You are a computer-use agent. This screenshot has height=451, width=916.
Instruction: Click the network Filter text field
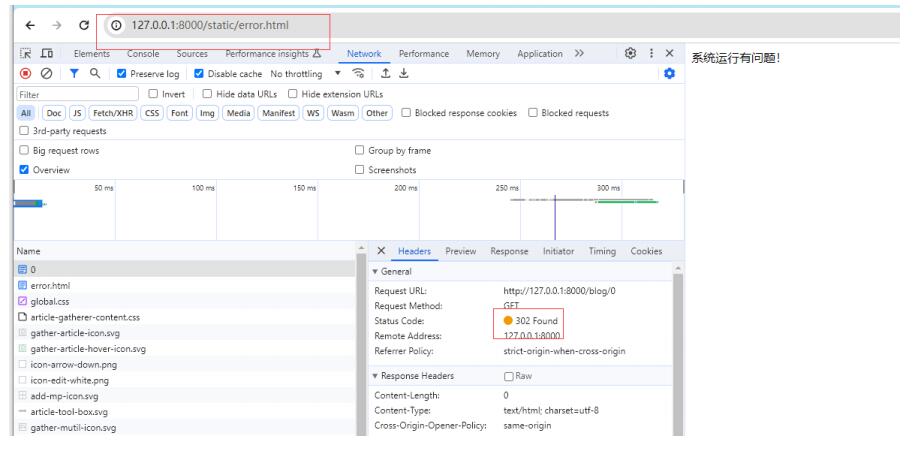78,94
